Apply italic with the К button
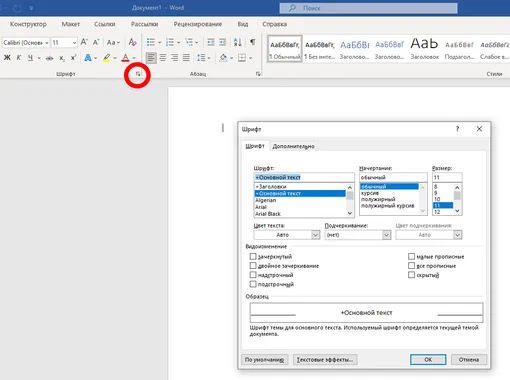510x380 pixels. coord(19,58)
